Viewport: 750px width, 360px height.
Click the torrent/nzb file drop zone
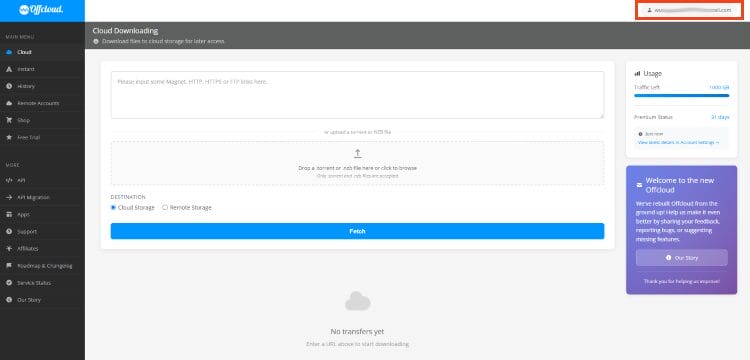tap(357, 163)
